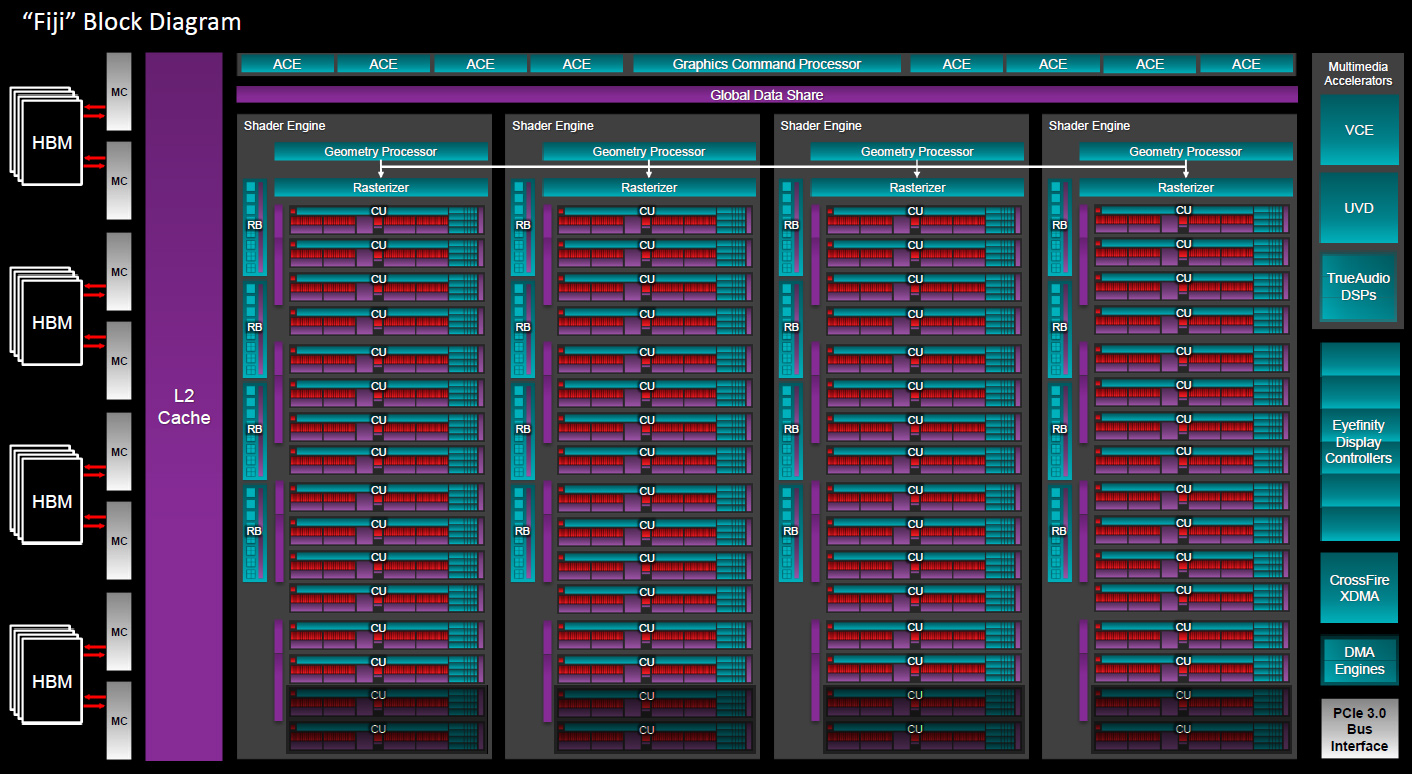Image resolution: width=1412 pixels, height=774 pixels.
Task: Click the Rasterizer in the leftmost Shader Engine
Action: 381,188
